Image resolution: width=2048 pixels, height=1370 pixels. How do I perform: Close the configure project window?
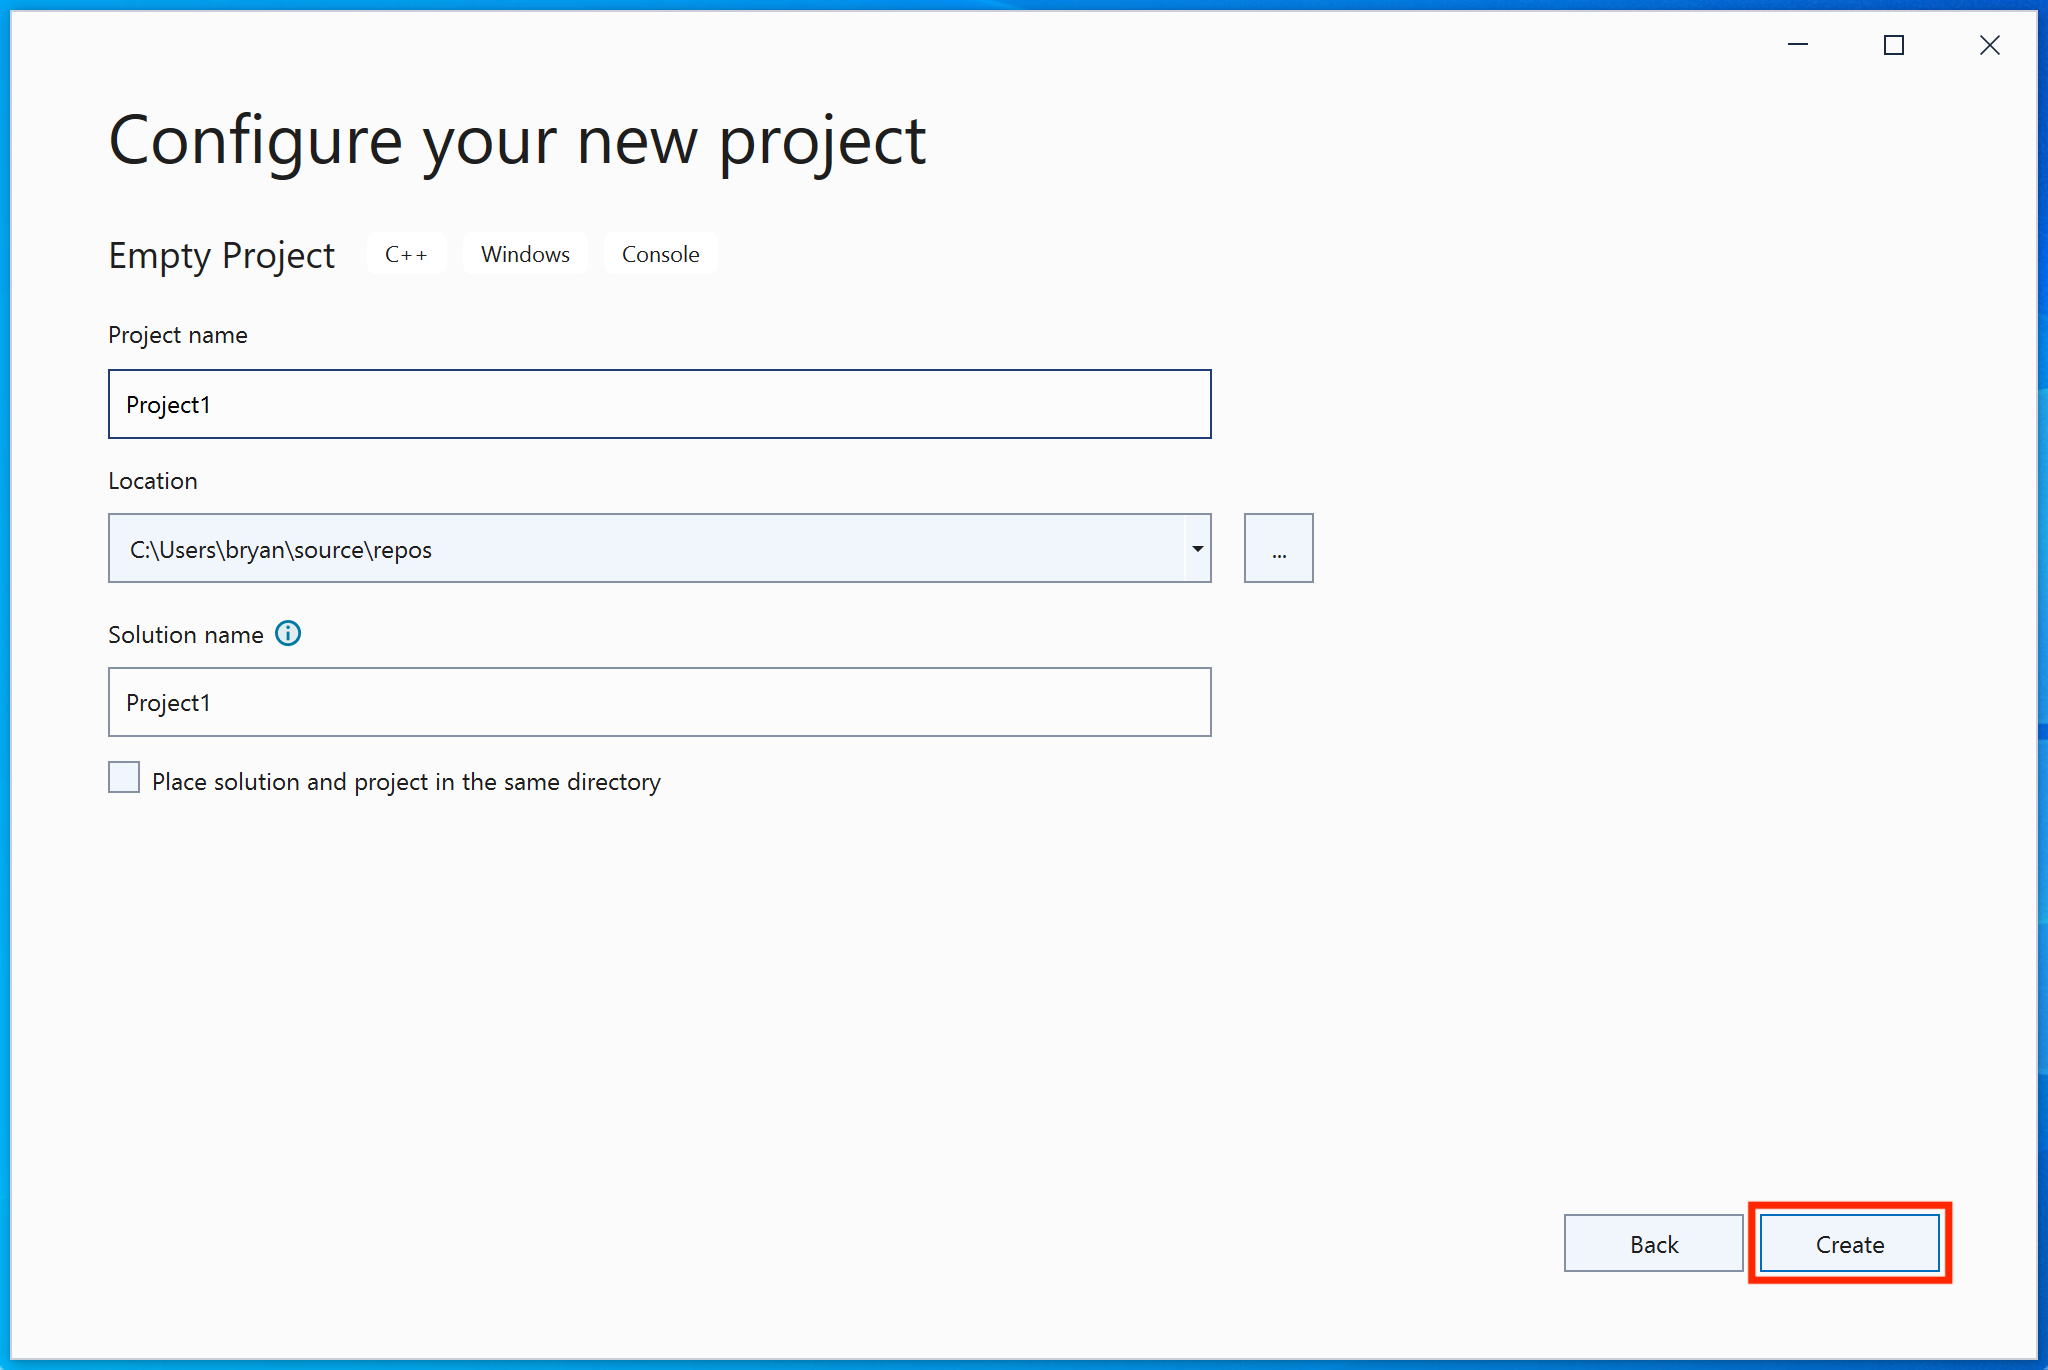[x=1989, y=45]
